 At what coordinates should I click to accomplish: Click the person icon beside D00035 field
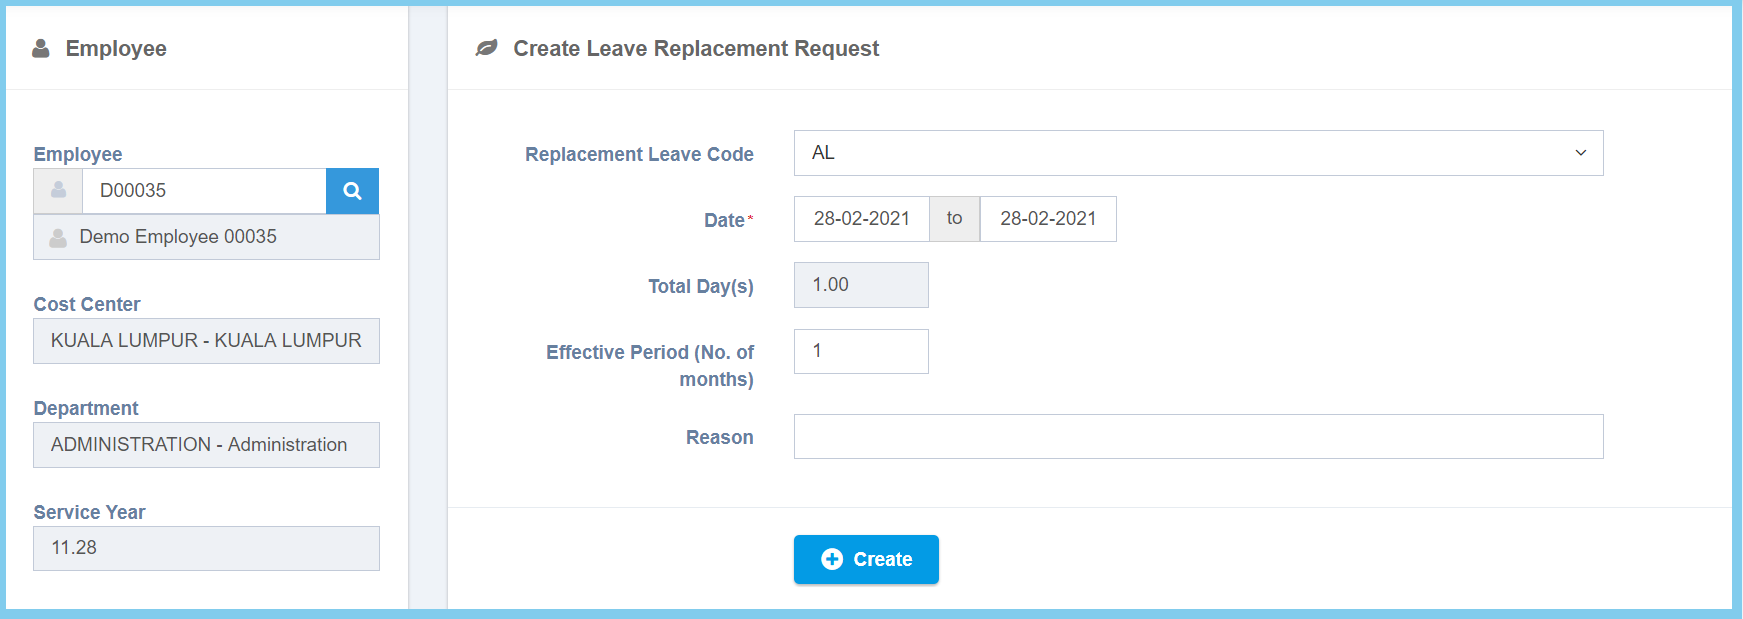(59, 191)
